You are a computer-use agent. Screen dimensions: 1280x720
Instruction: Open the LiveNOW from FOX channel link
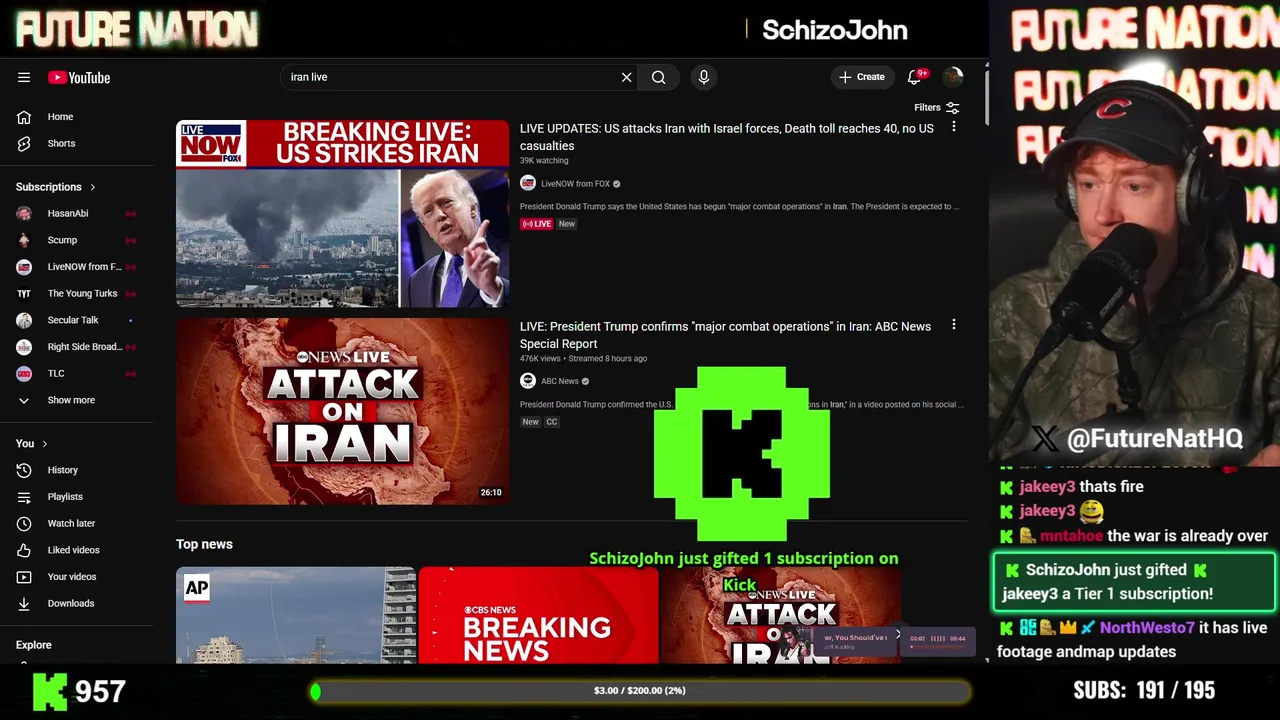click(575, 184)
